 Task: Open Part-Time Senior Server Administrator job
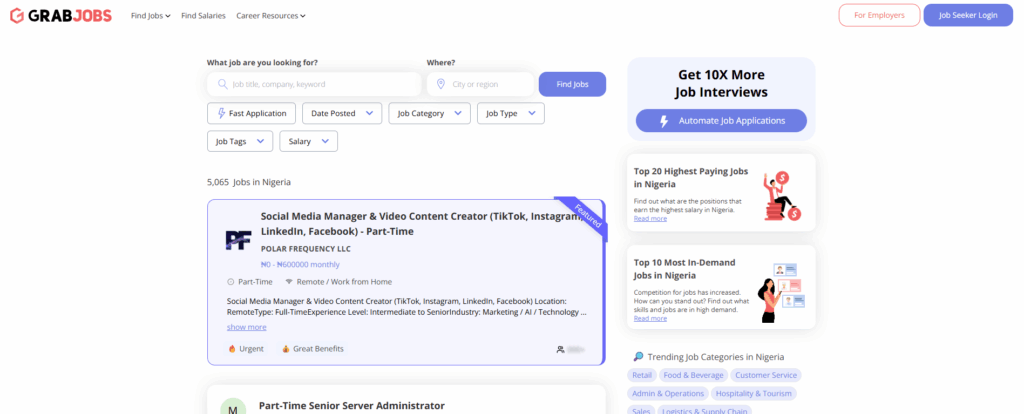(x=352, y=406)
